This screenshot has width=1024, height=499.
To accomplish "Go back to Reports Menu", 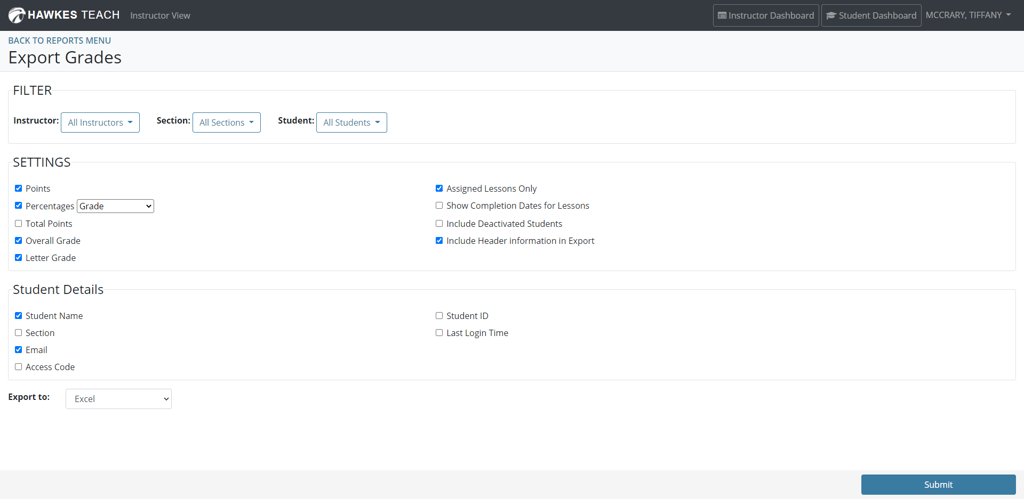I will (x=60, y=41).
